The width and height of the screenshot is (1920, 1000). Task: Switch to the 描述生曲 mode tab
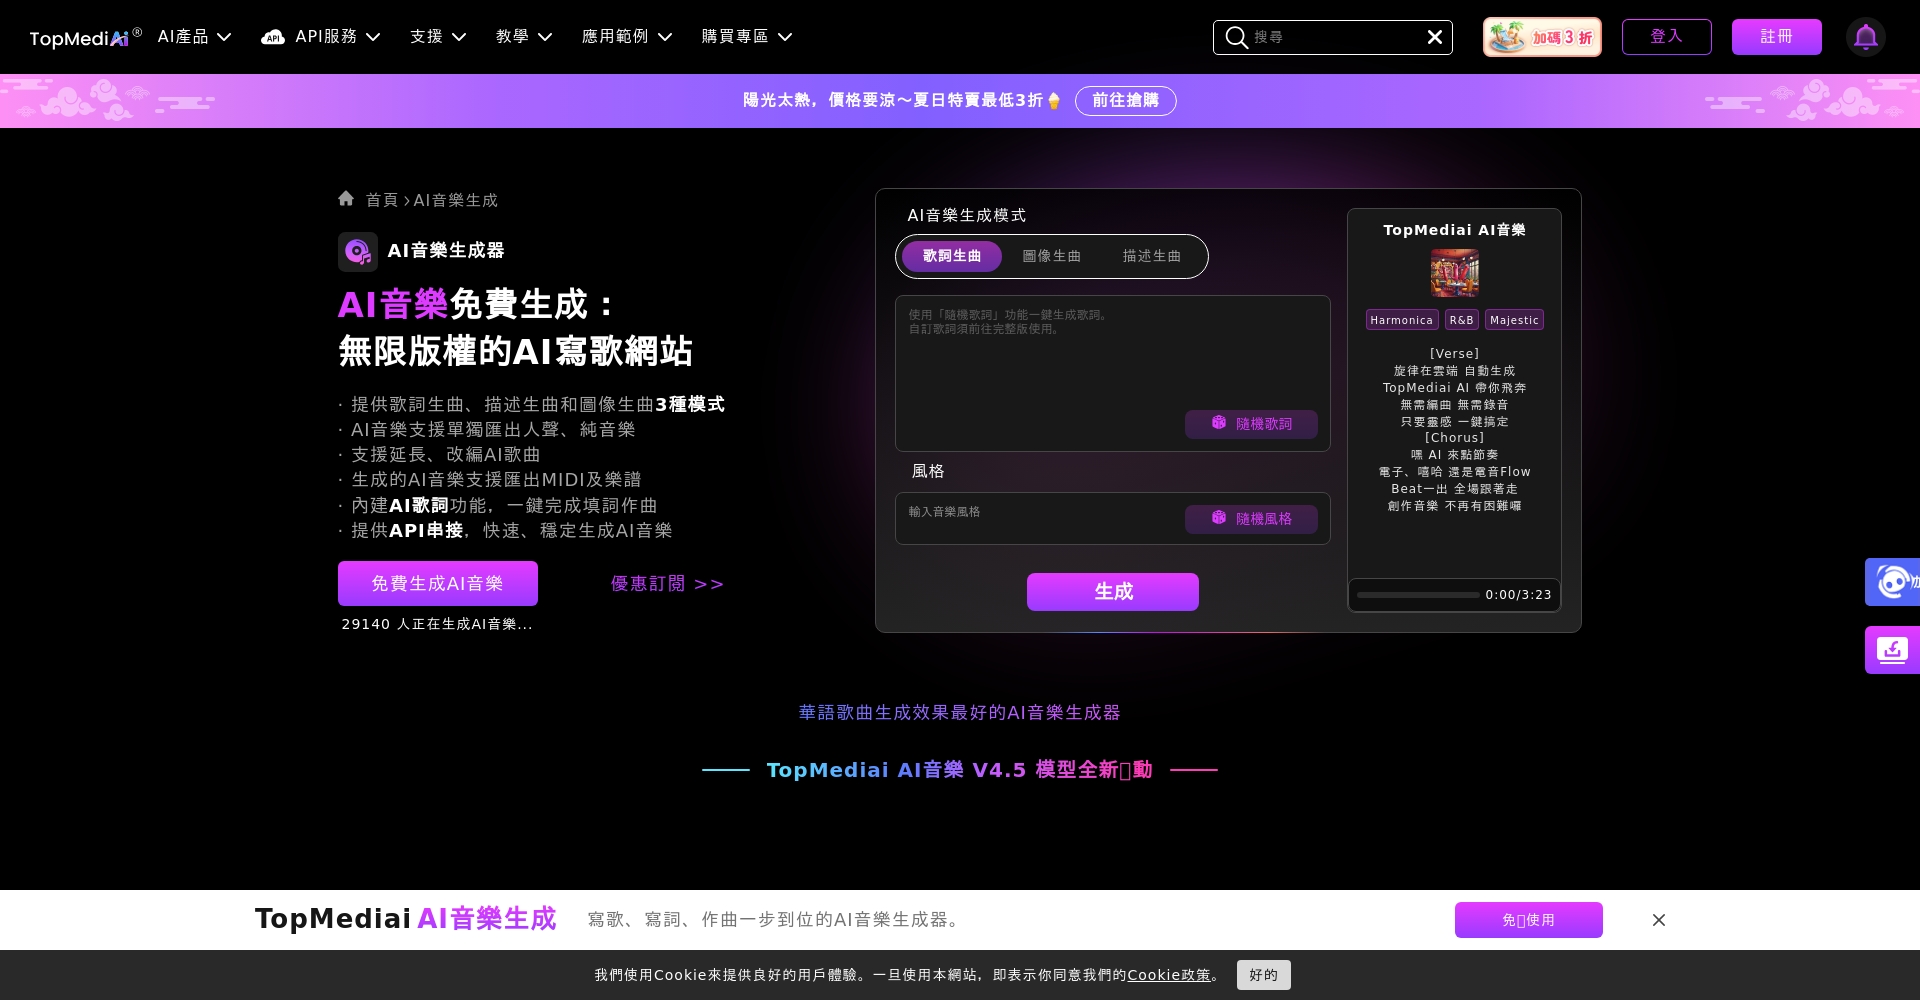click(x=1152, y=256)
